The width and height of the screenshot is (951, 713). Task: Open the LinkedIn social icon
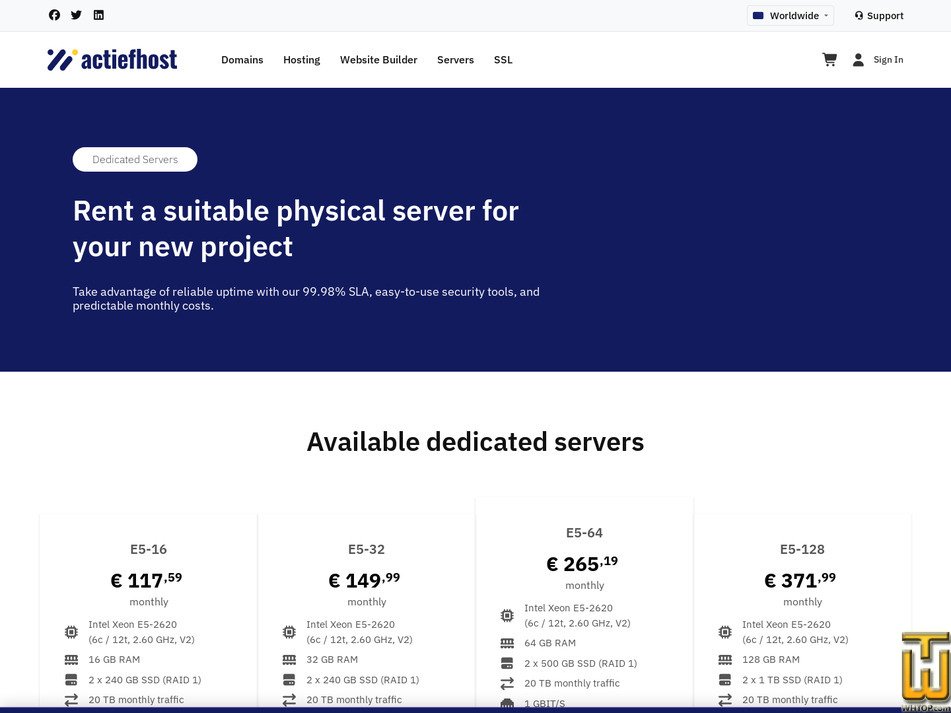98,15
